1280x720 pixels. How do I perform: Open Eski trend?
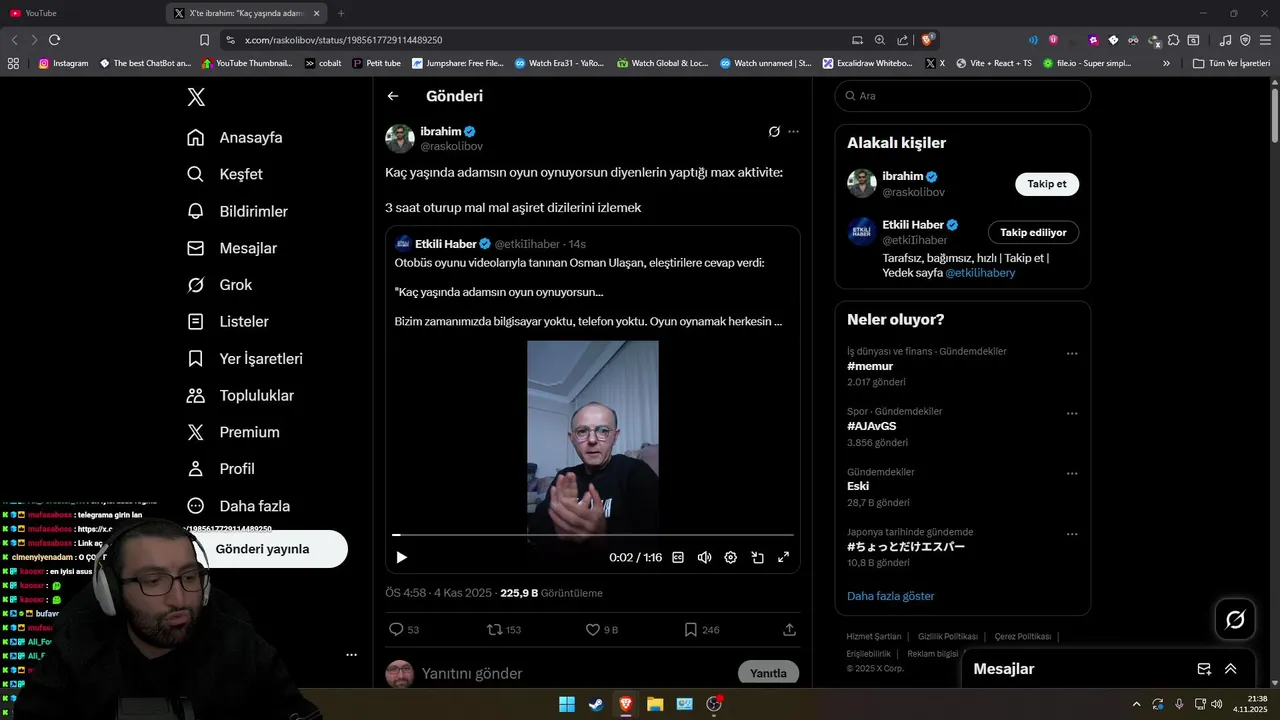pyautogui.click(x=858, y=486)
